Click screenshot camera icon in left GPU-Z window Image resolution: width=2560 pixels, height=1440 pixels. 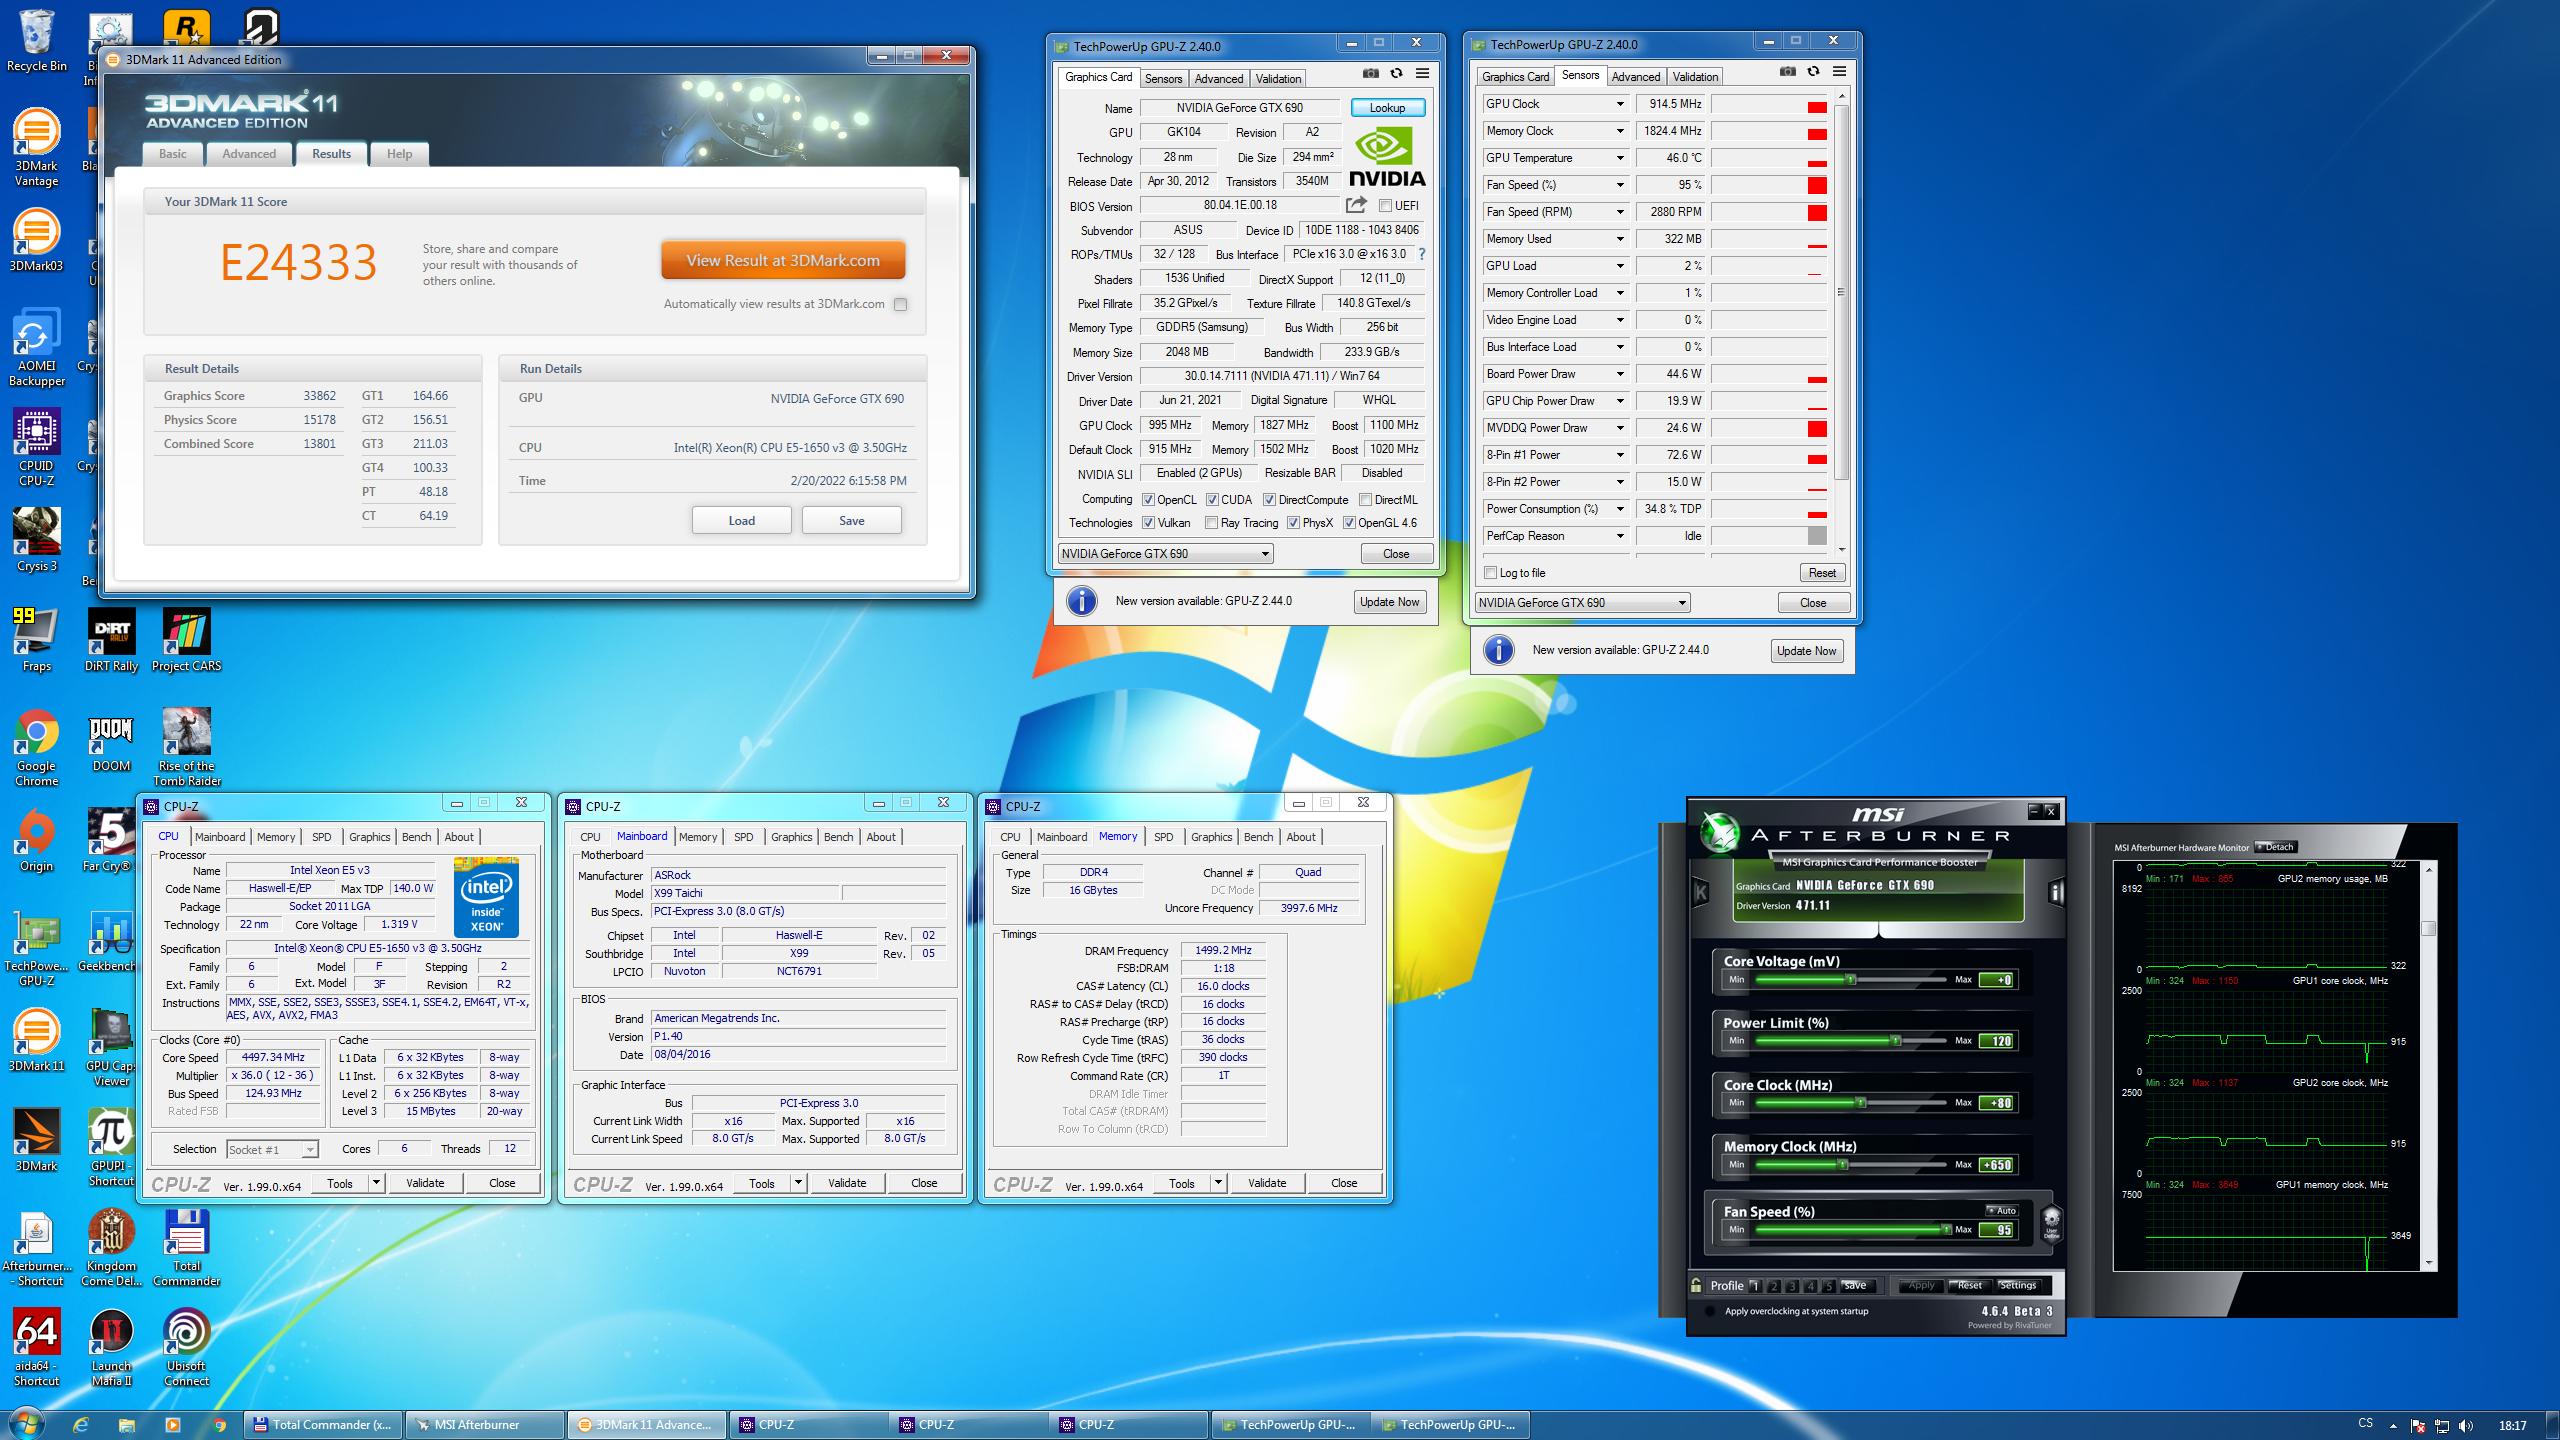1371,74
